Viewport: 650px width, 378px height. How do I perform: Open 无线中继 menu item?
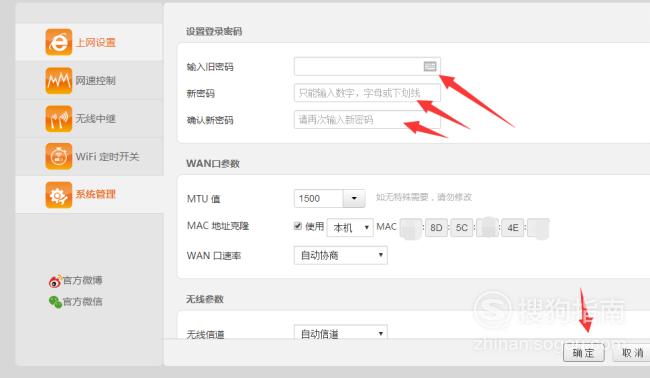tap(89, 119)
